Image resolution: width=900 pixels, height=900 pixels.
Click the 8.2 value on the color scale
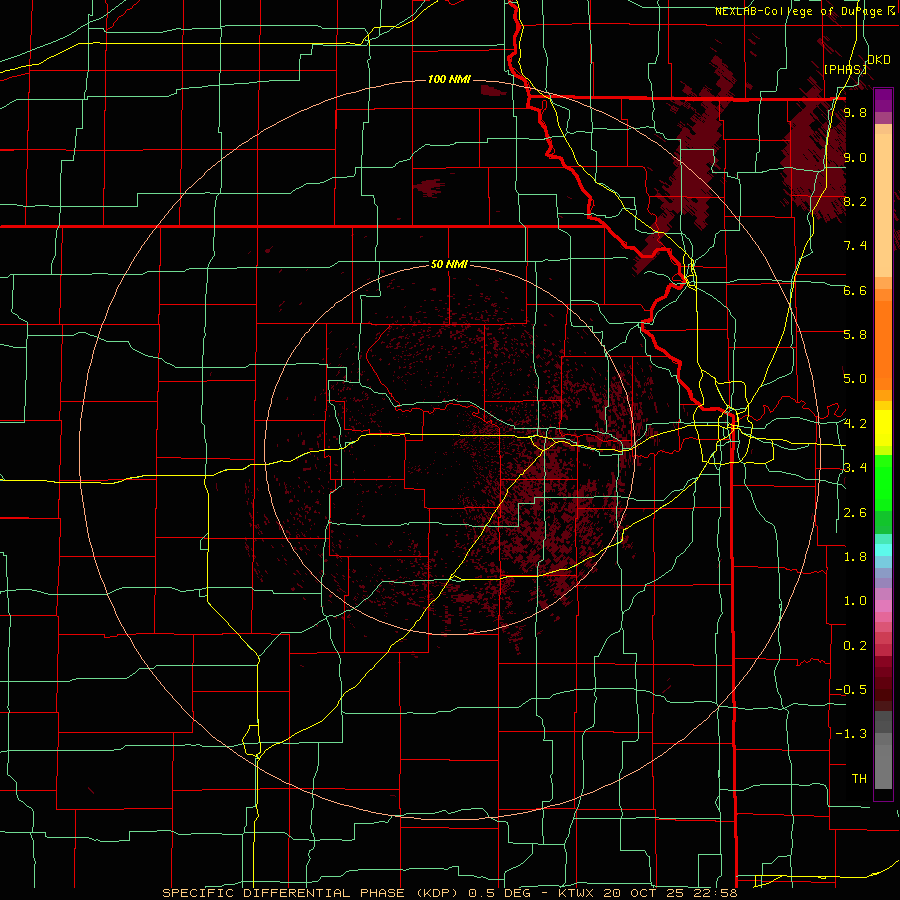[x=855, y=201]
